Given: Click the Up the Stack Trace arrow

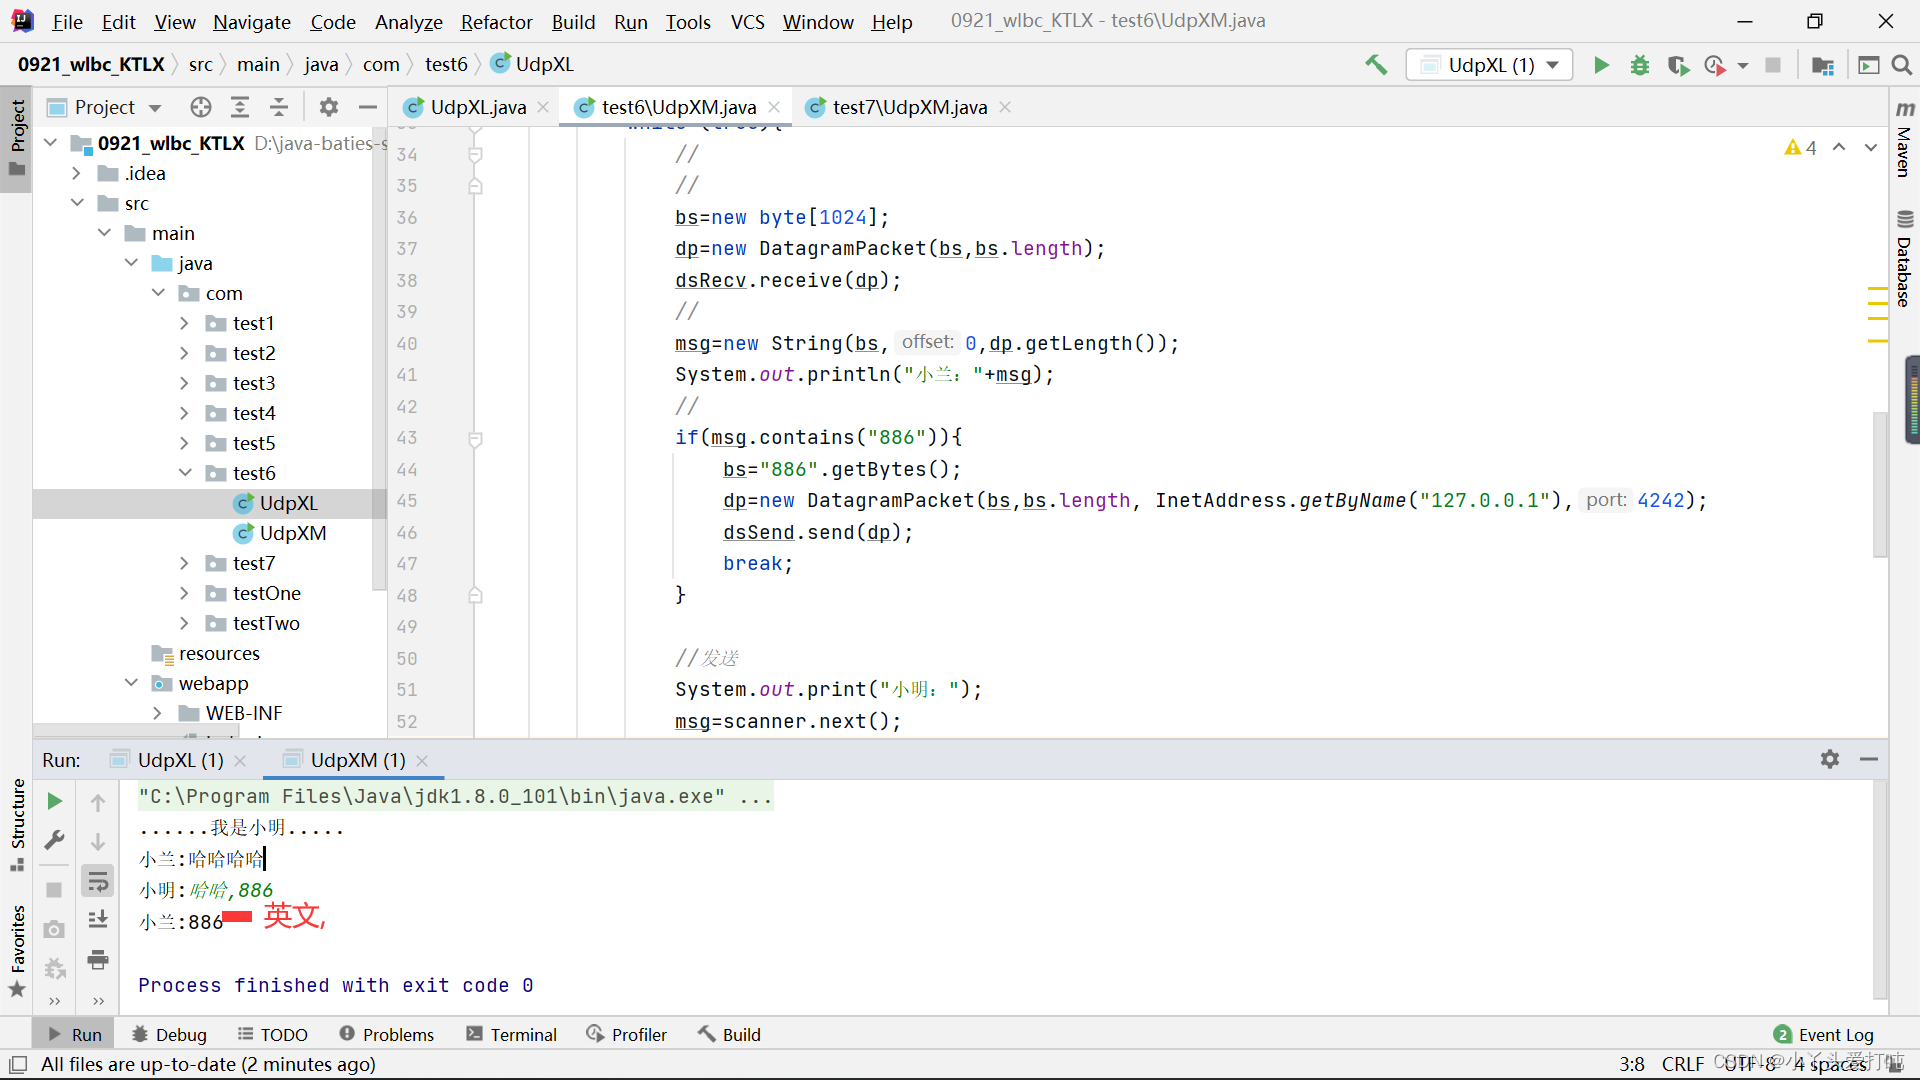Looking at the screenshot, I should click(98, 802).
